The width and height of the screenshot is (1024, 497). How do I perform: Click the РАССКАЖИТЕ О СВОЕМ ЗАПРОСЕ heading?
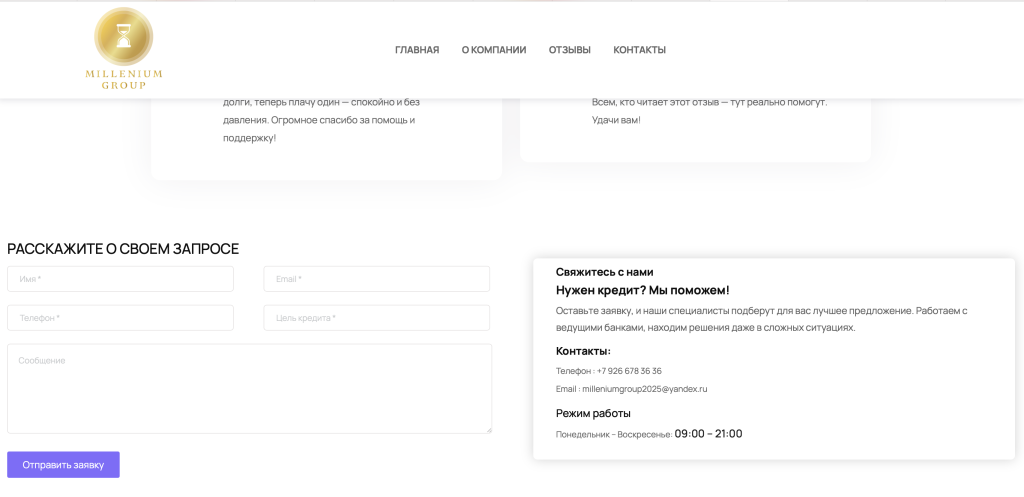(x=123, y=249)
